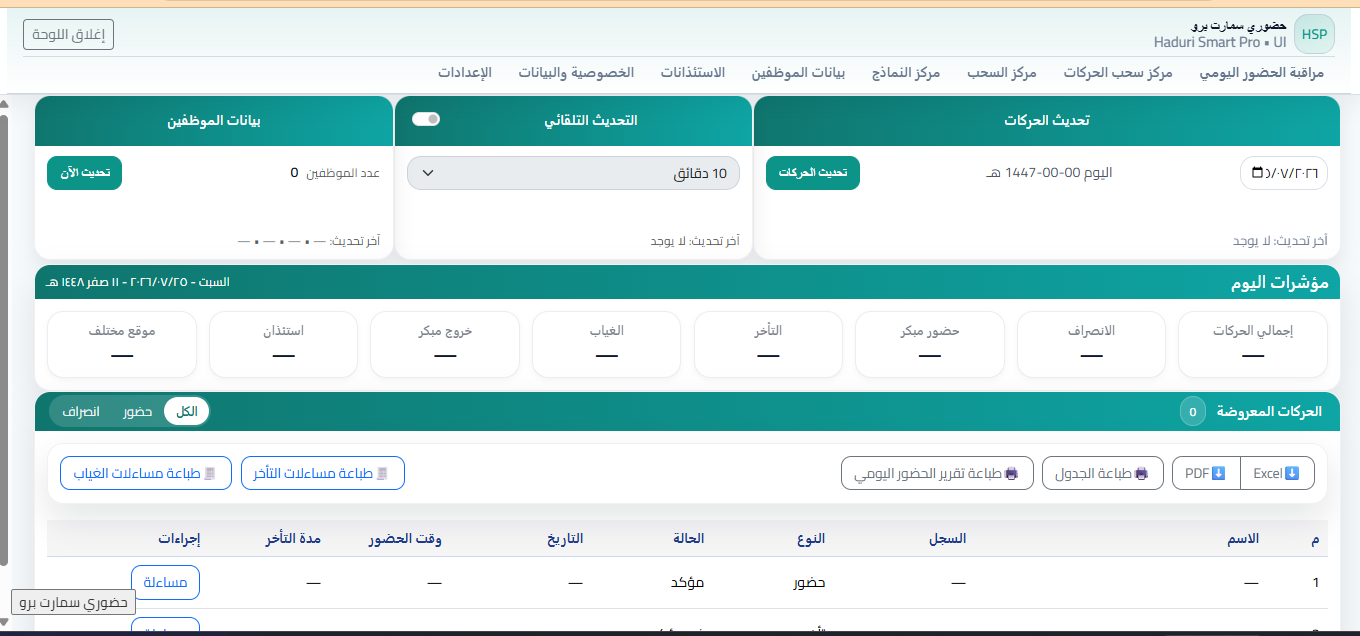This screenshot has height=636, width=1360.
Task: Go to الاستئذانات tab
Action: [x=692, y=73]
